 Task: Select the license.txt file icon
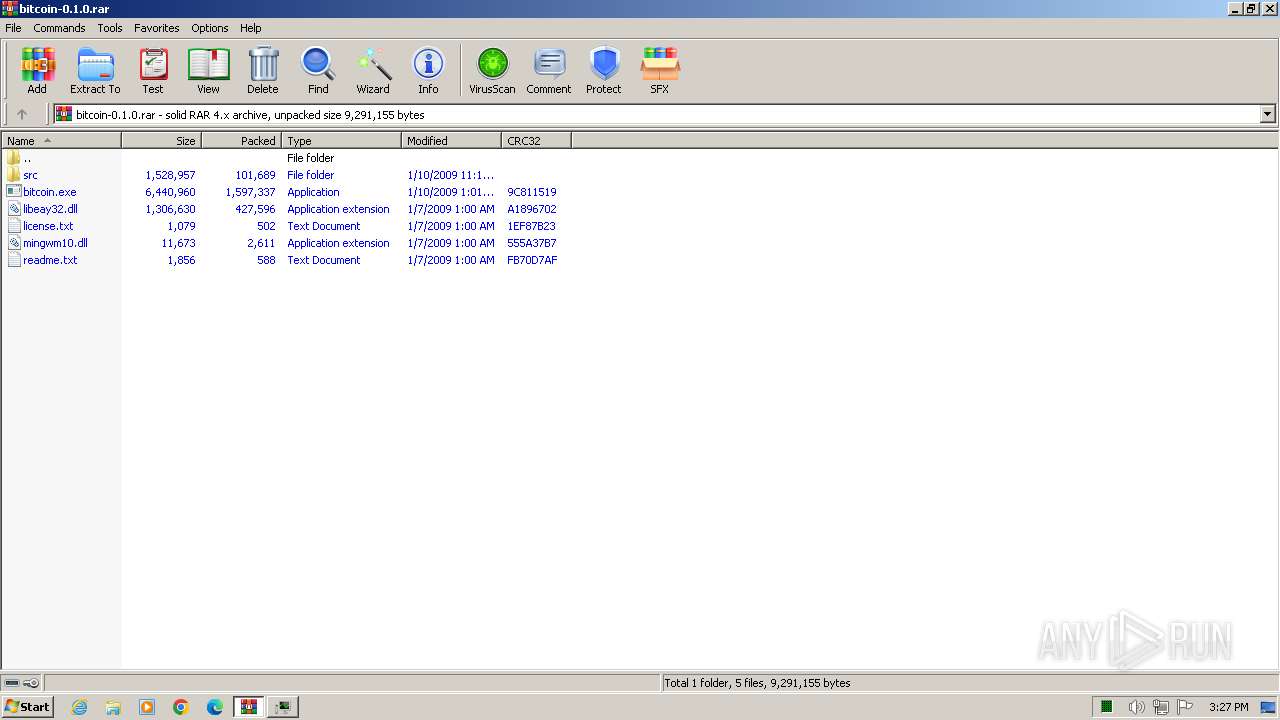point(13,226)
